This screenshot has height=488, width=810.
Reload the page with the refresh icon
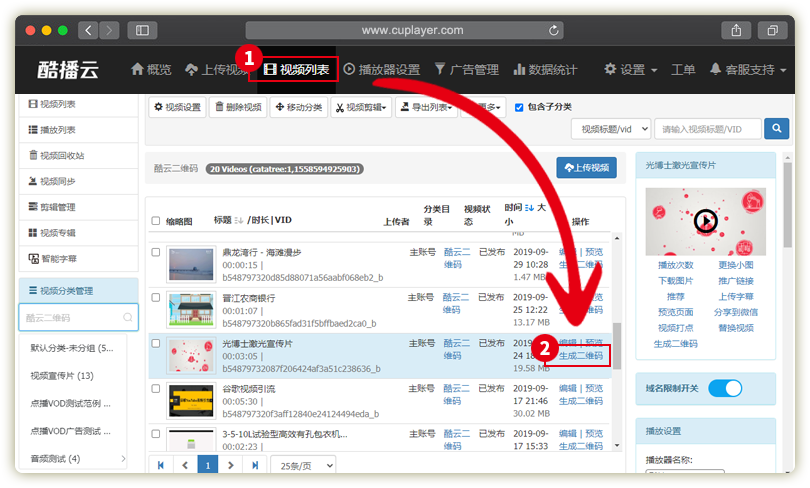coord(553,30)
